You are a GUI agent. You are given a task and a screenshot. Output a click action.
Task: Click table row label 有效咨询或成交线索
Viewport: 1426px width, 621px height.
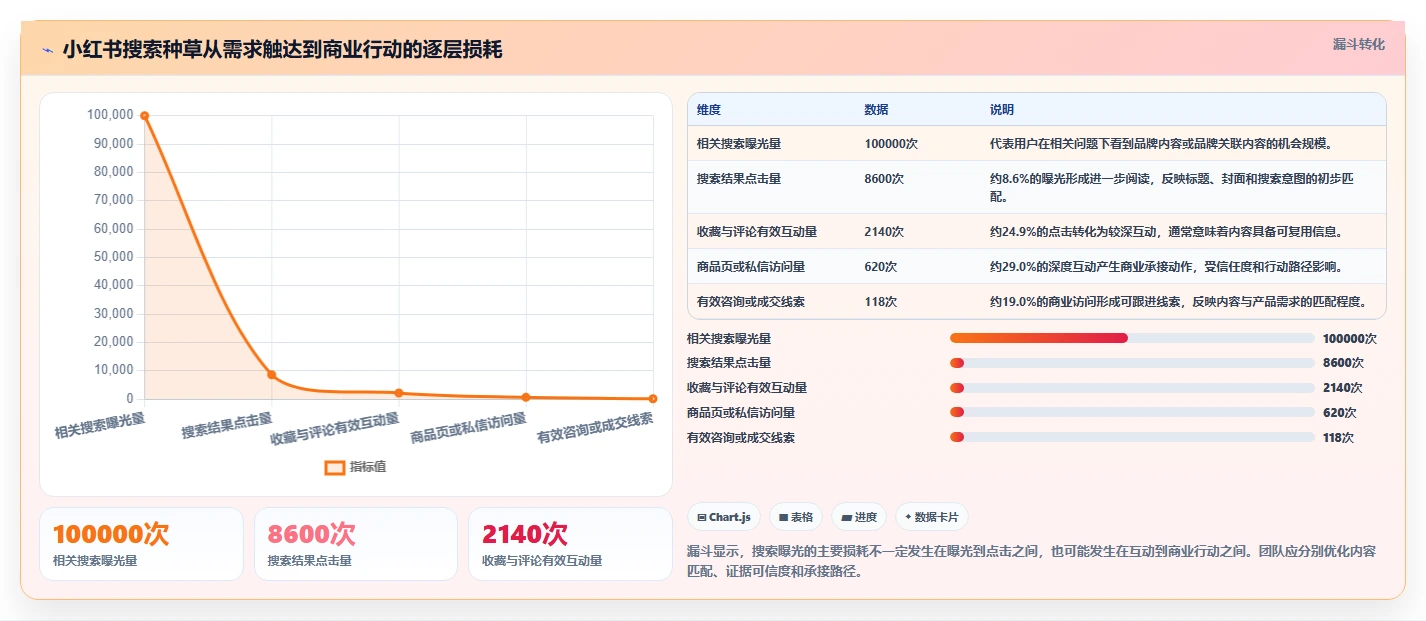click(751, 302)
